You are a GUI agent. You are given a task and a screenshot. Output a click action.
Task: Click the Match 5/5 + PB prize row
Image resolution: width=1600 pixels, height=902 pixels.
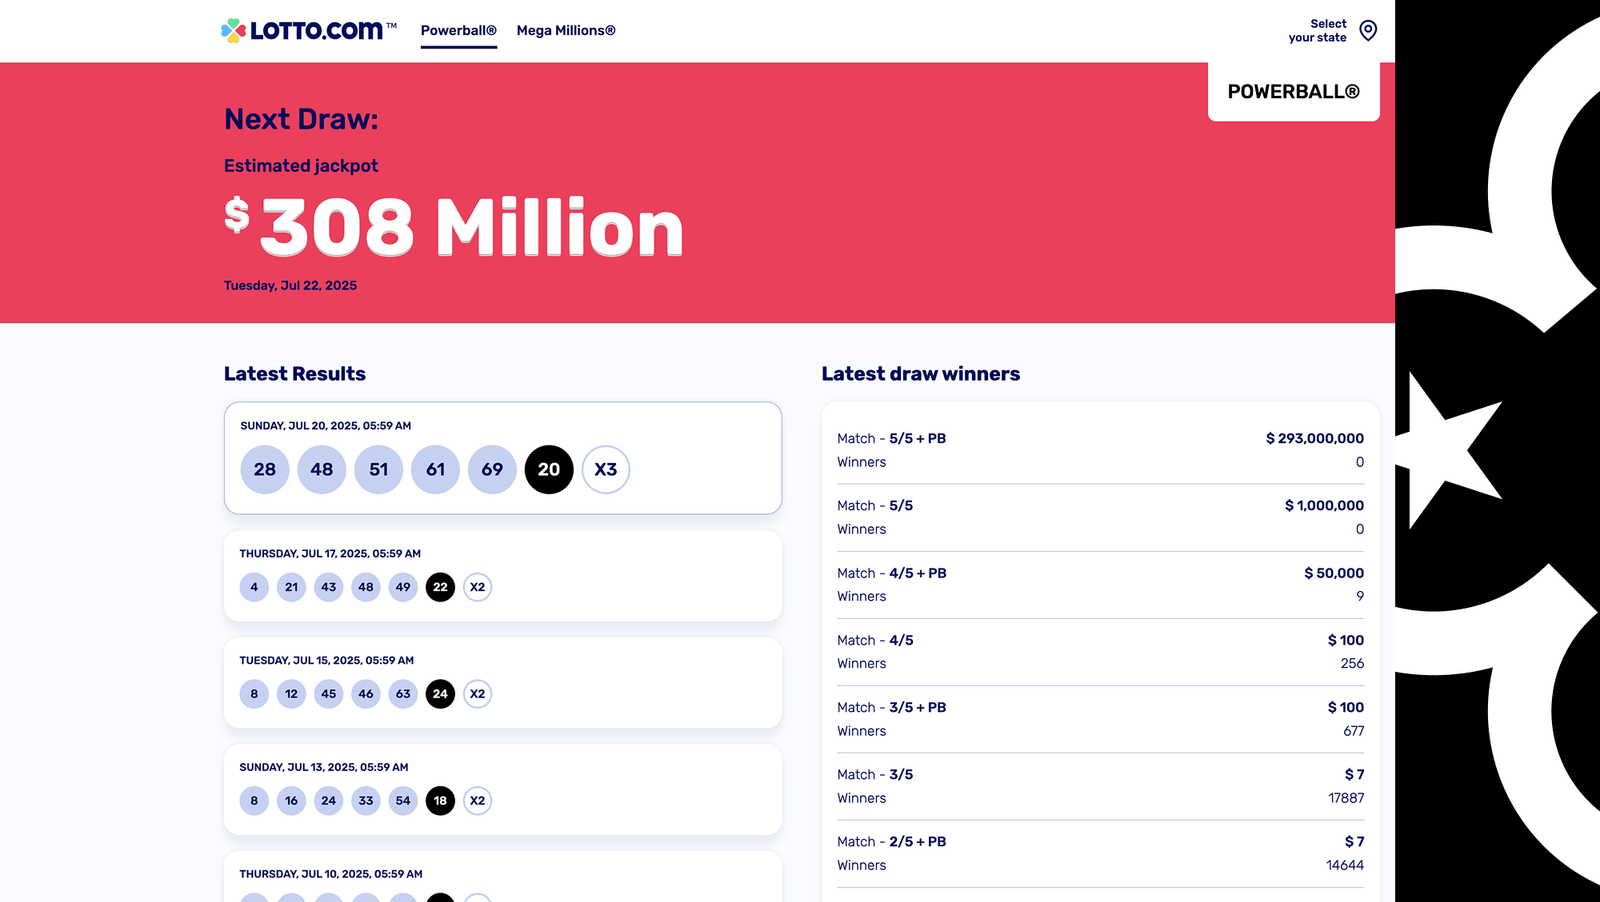point(1100,450)
